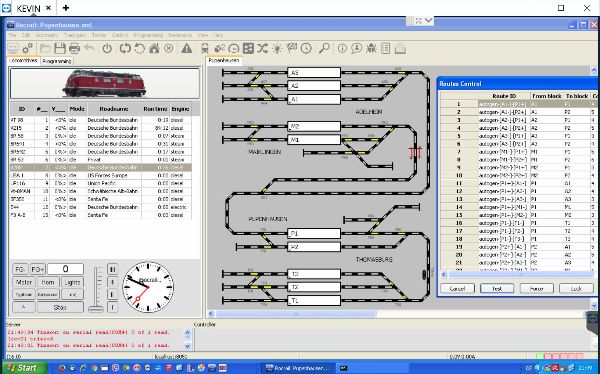The height and width of the screenshot is (374, 600).
Task: Toggle the Horn function button
Action: pos(48,282)
